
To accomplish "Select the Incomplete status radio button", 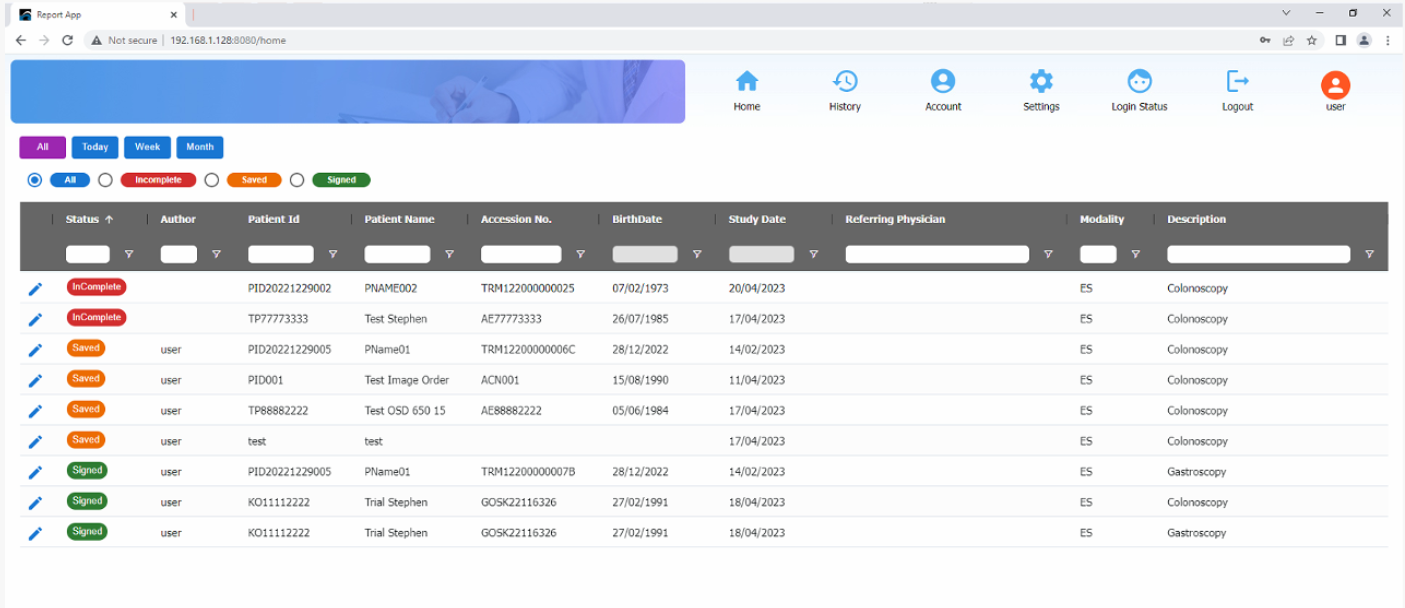I will pyautogui.click(x=105, y=180).
